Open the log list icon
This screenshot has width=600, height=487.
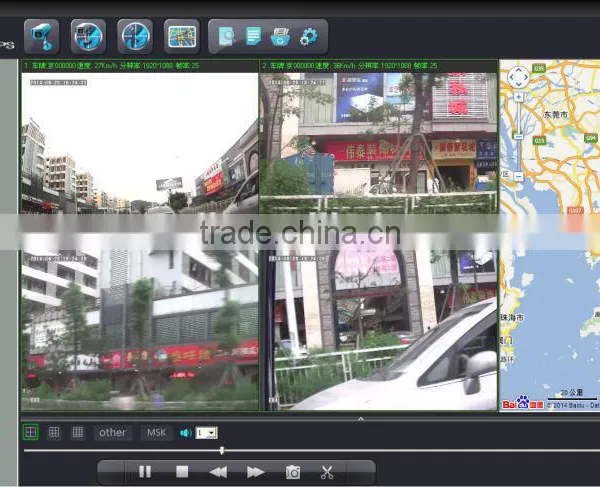coord(254,36)
